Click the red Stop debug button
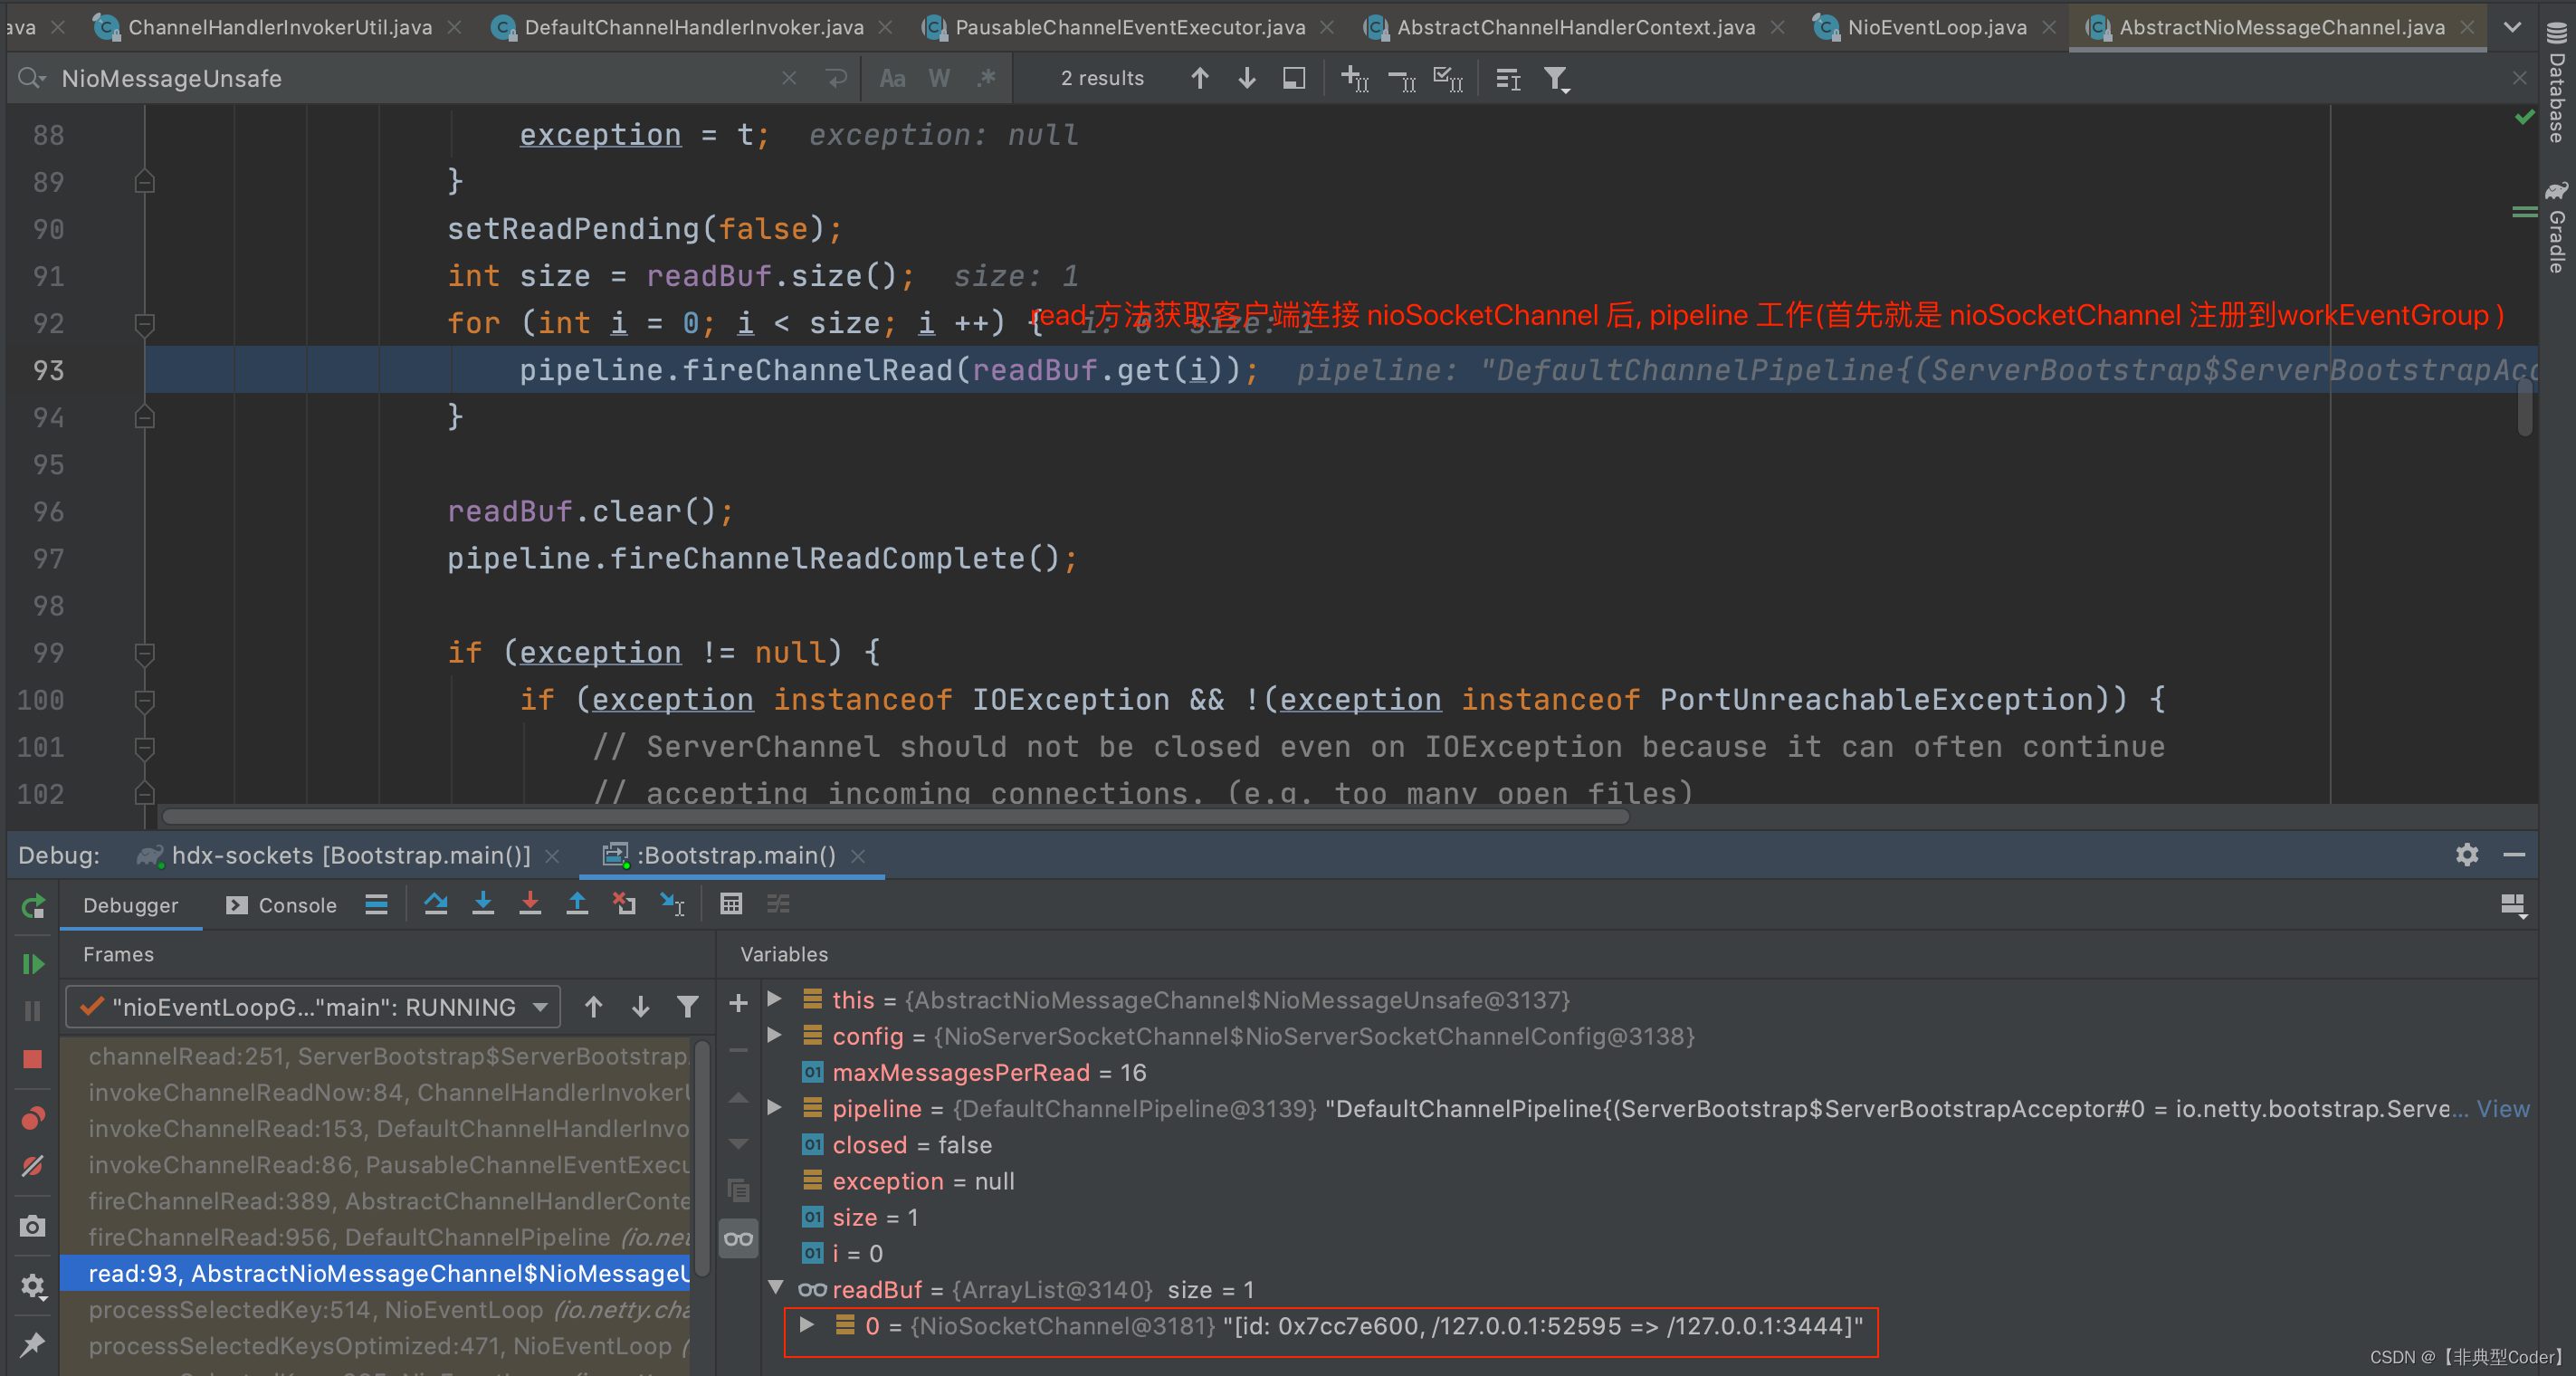This screenshot has height=1376, width=2576. [x=32, y=1059]
